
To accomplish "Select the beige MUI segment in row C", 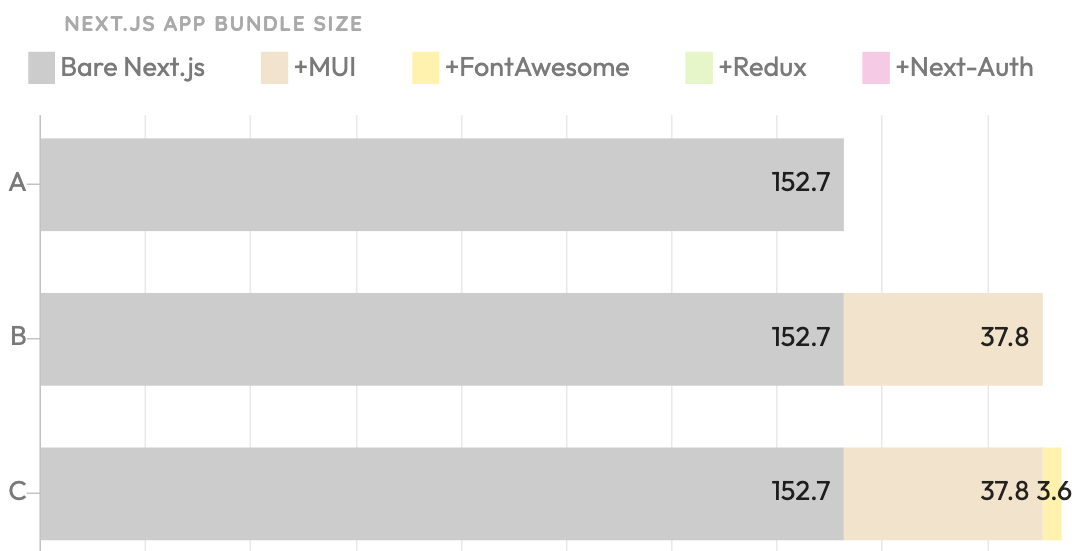I will coord(943,494).
